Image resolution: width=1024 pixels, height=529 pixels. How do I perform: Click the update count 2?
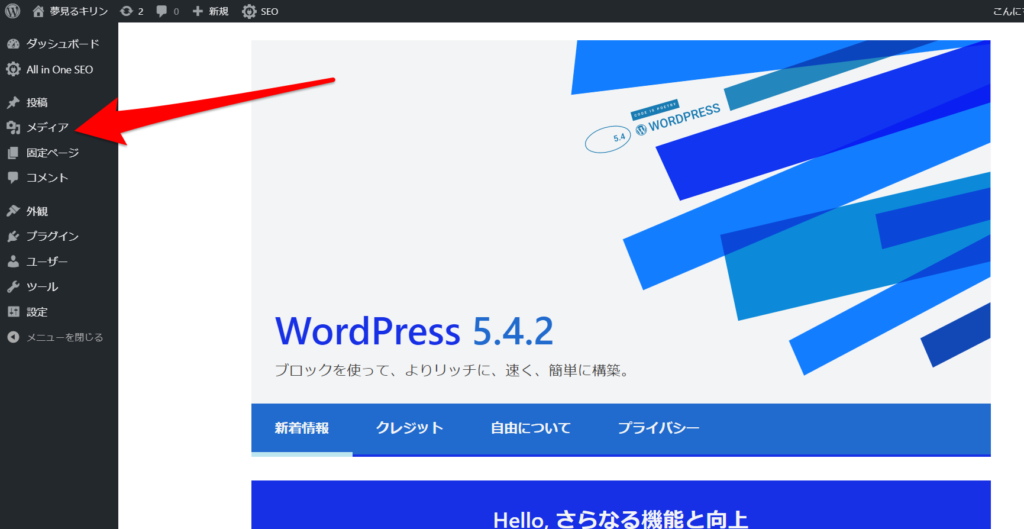click(140, 12)
